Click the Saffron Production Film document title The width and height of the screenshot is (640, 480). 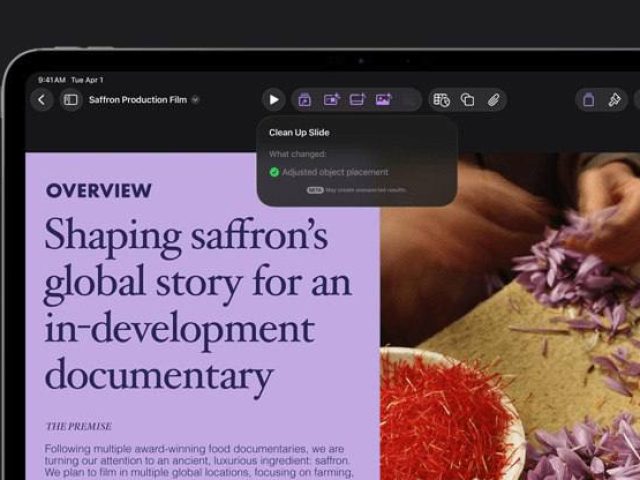click(138, 100)
